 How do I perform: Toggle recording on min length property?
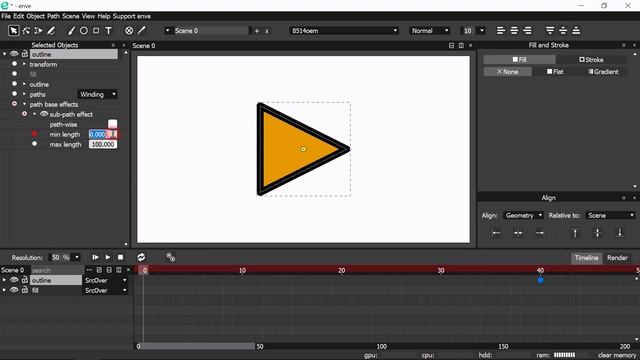point(34,134)
